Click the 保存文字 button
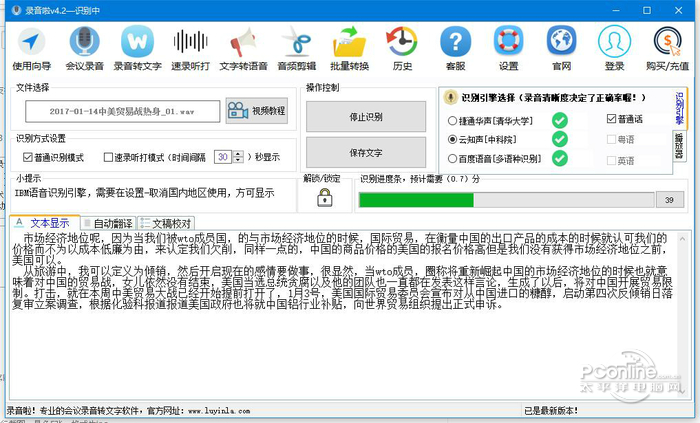 [x=366, y=152]
